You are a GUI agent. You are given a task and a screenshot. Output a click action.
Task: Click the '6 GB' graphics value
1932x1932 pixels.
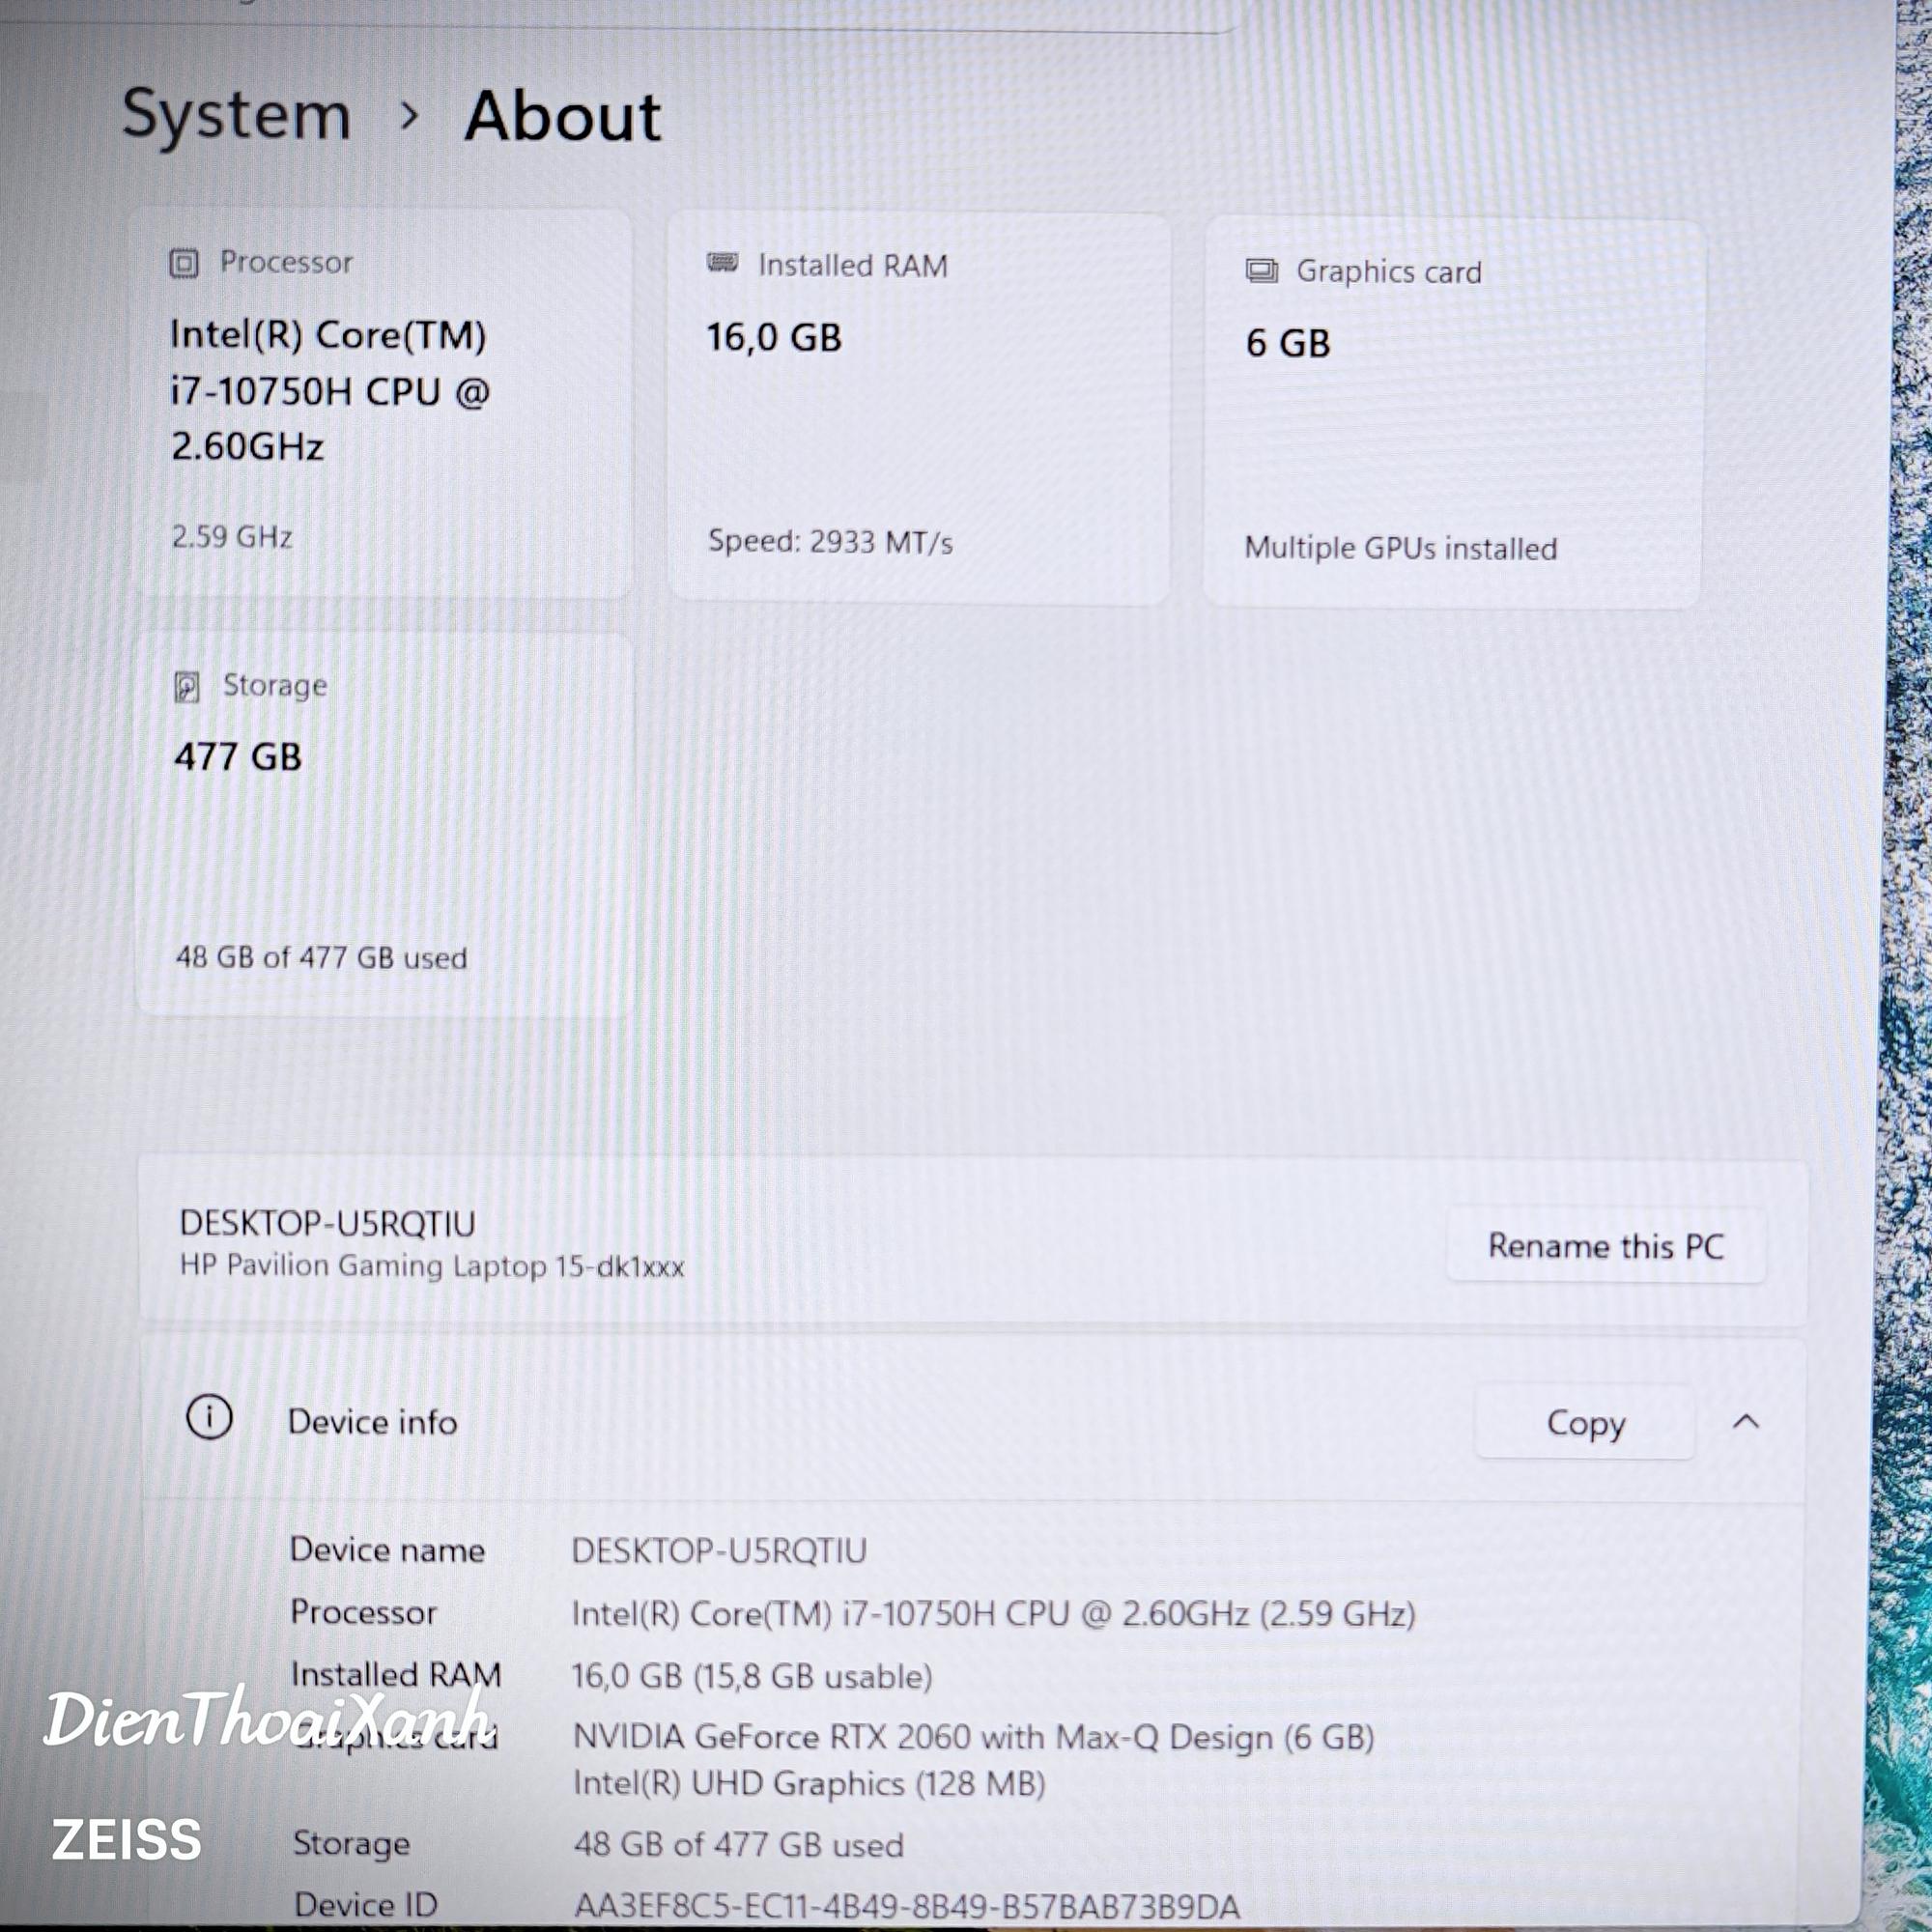pyautogui.click(x=1288, y=344)
